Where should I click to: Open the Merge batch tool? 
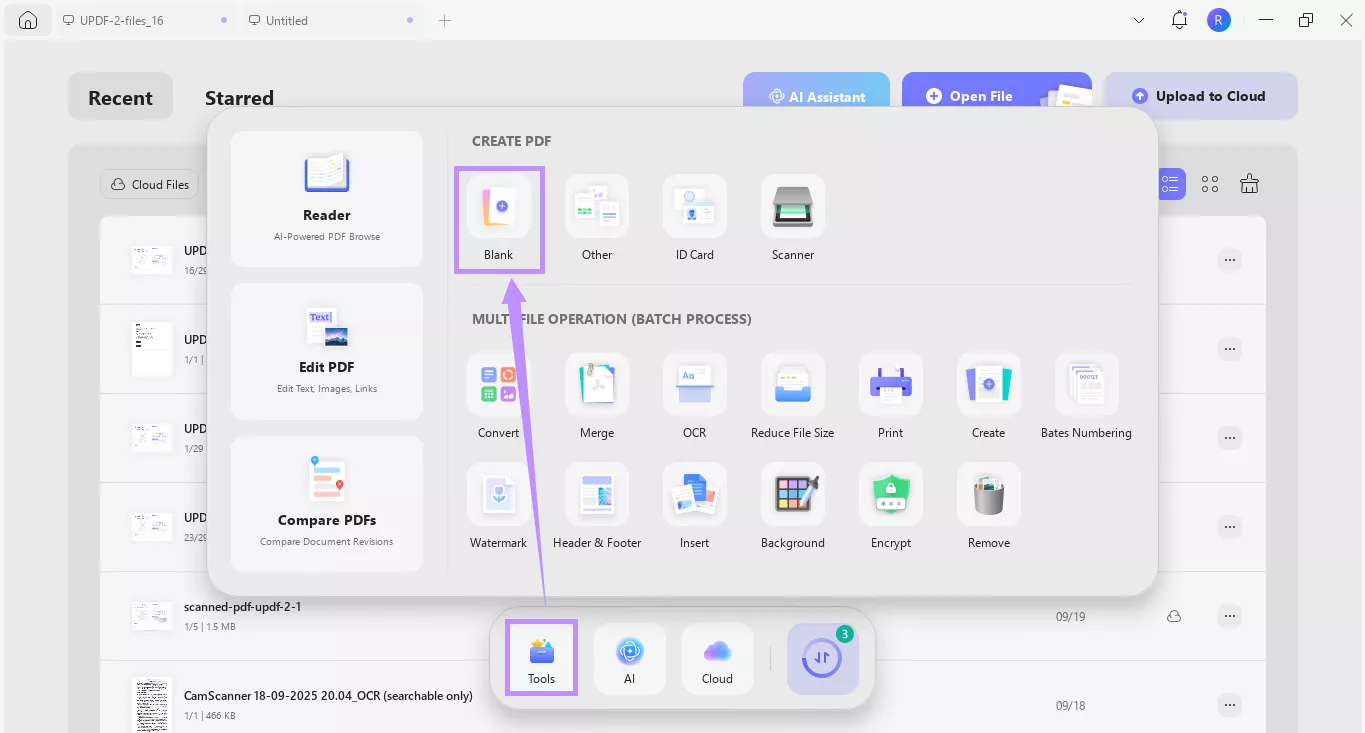tap(596, 385)
